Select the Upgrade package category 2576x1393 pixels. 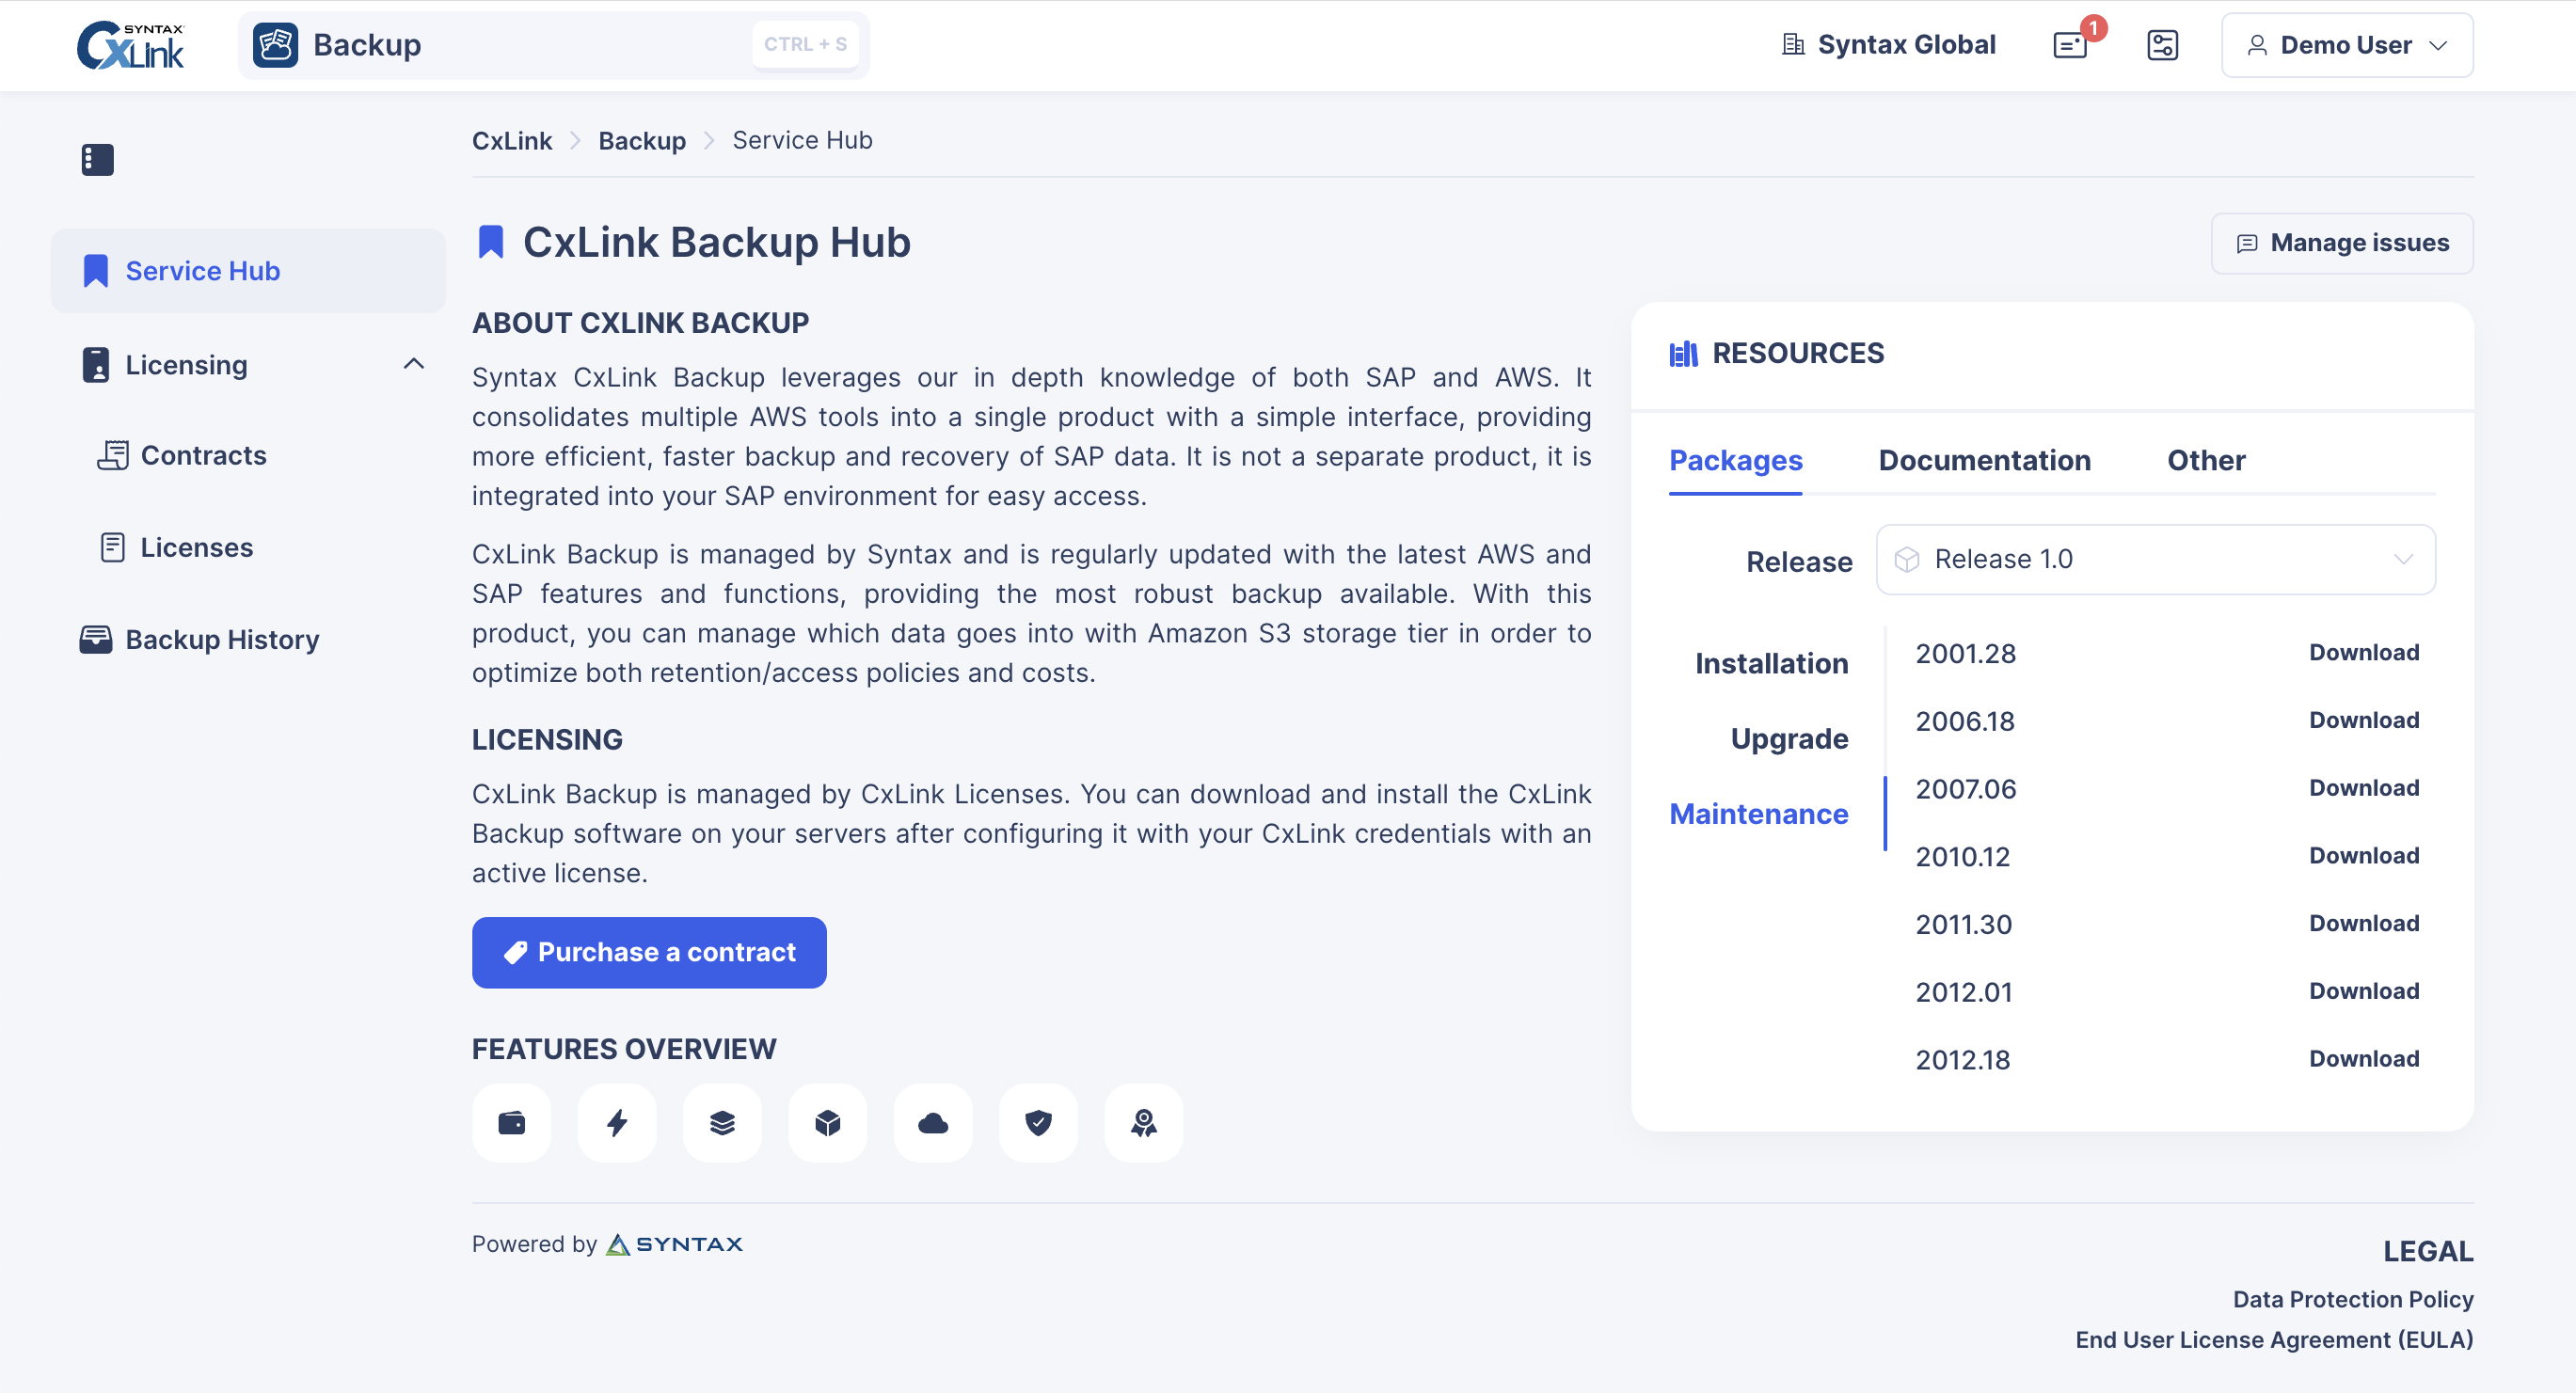point(1788,738)
